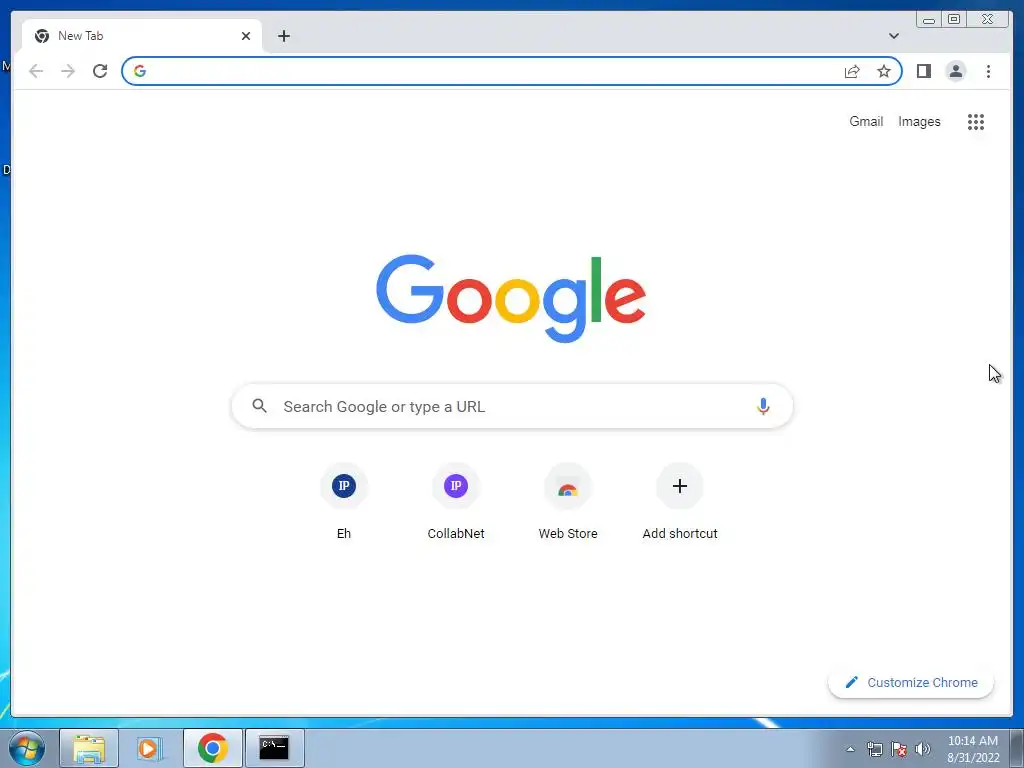
Task: Open the volume control in tray
Action: tap(923, 749)
